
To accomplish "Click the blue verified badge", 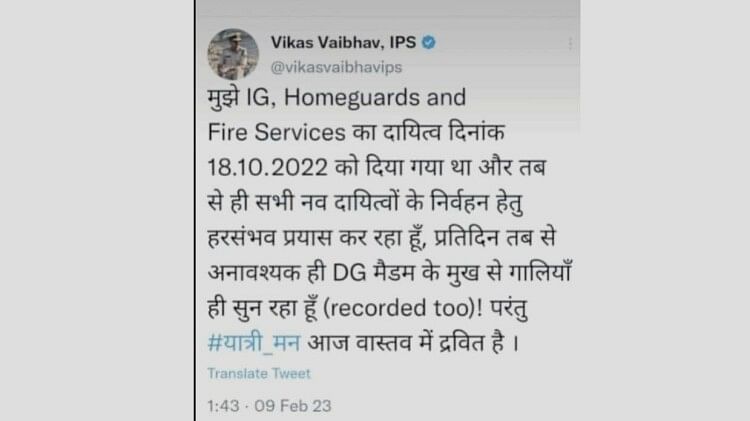I will (x=429, y=43).
